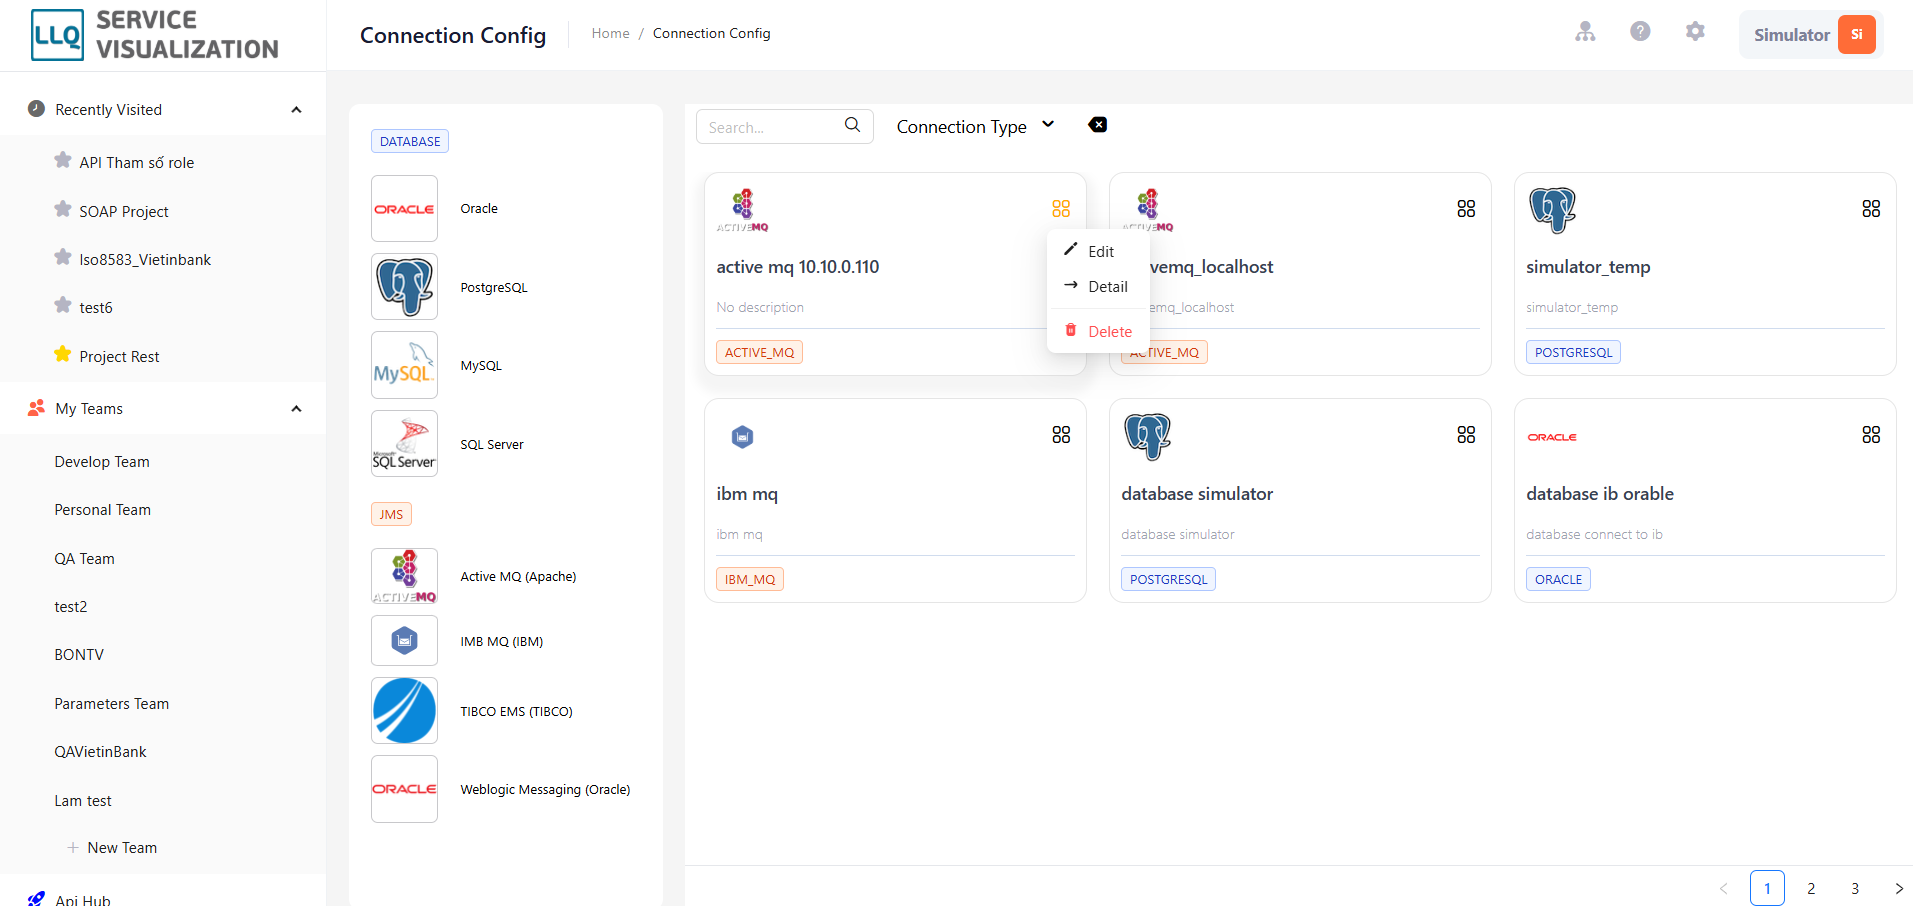Click New Team in sidebar
Viewport: 1913px width, 906px height.
[112, 848]
